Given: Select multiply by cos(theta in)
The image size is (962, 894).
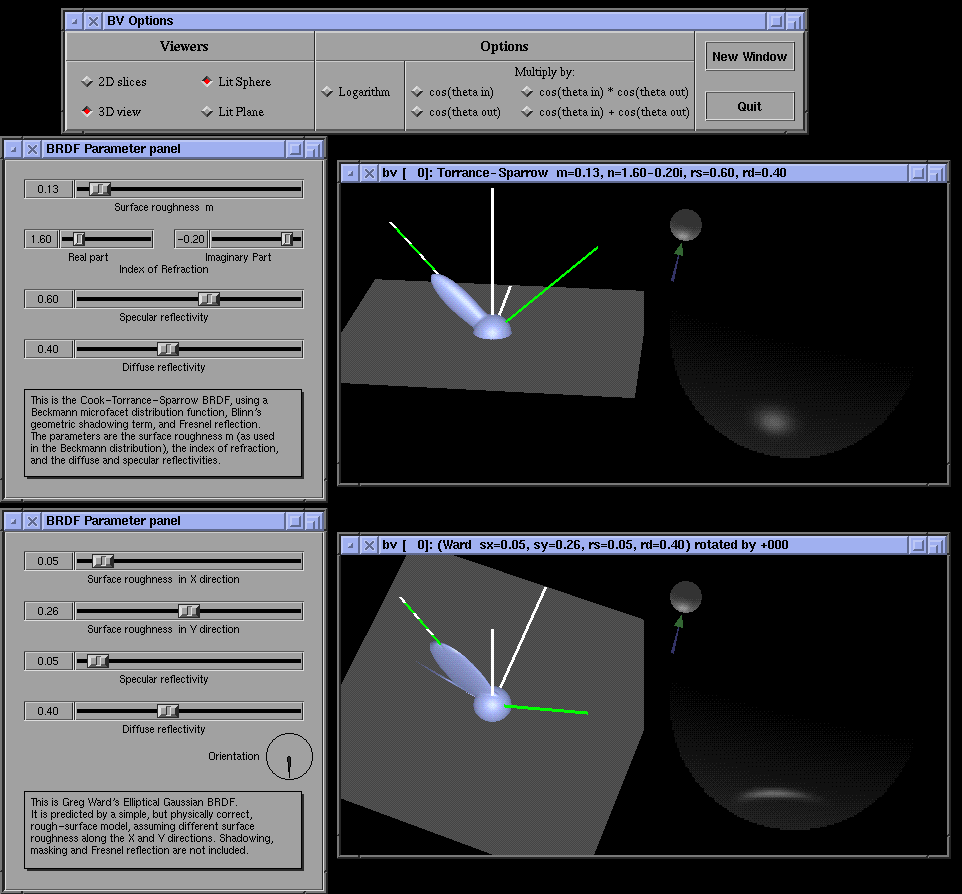Looking at the screenshot, I should (418, 92).
